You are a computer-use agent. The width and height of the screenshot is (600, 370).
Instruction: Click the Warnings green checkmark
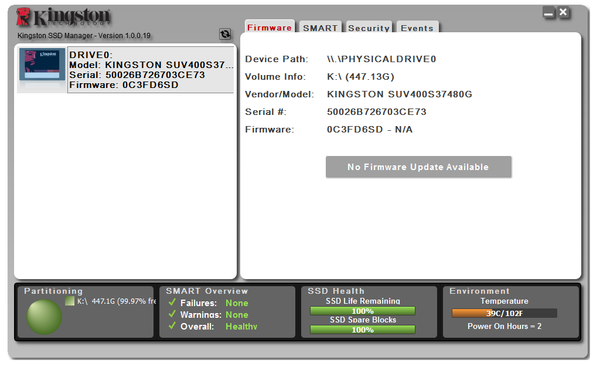[172, 314]
